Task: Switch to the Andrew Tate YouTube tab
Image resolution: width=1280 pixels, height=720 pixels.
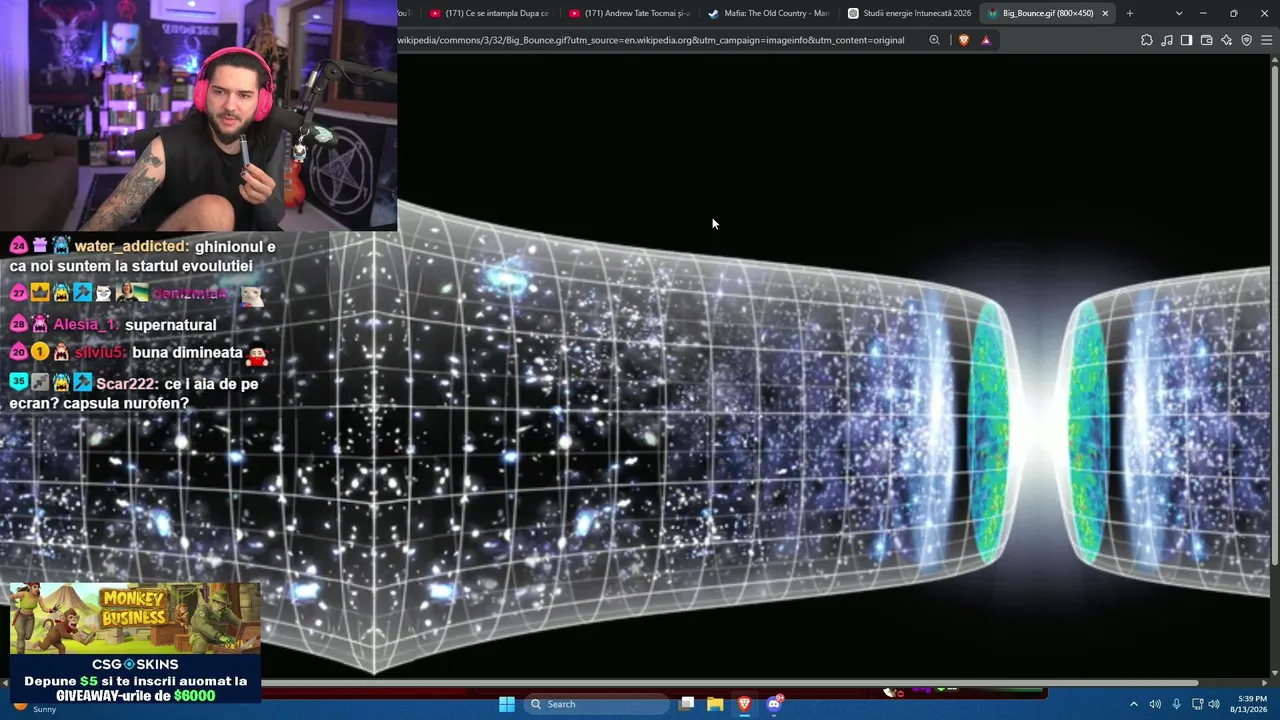Action: coord(630,13)
